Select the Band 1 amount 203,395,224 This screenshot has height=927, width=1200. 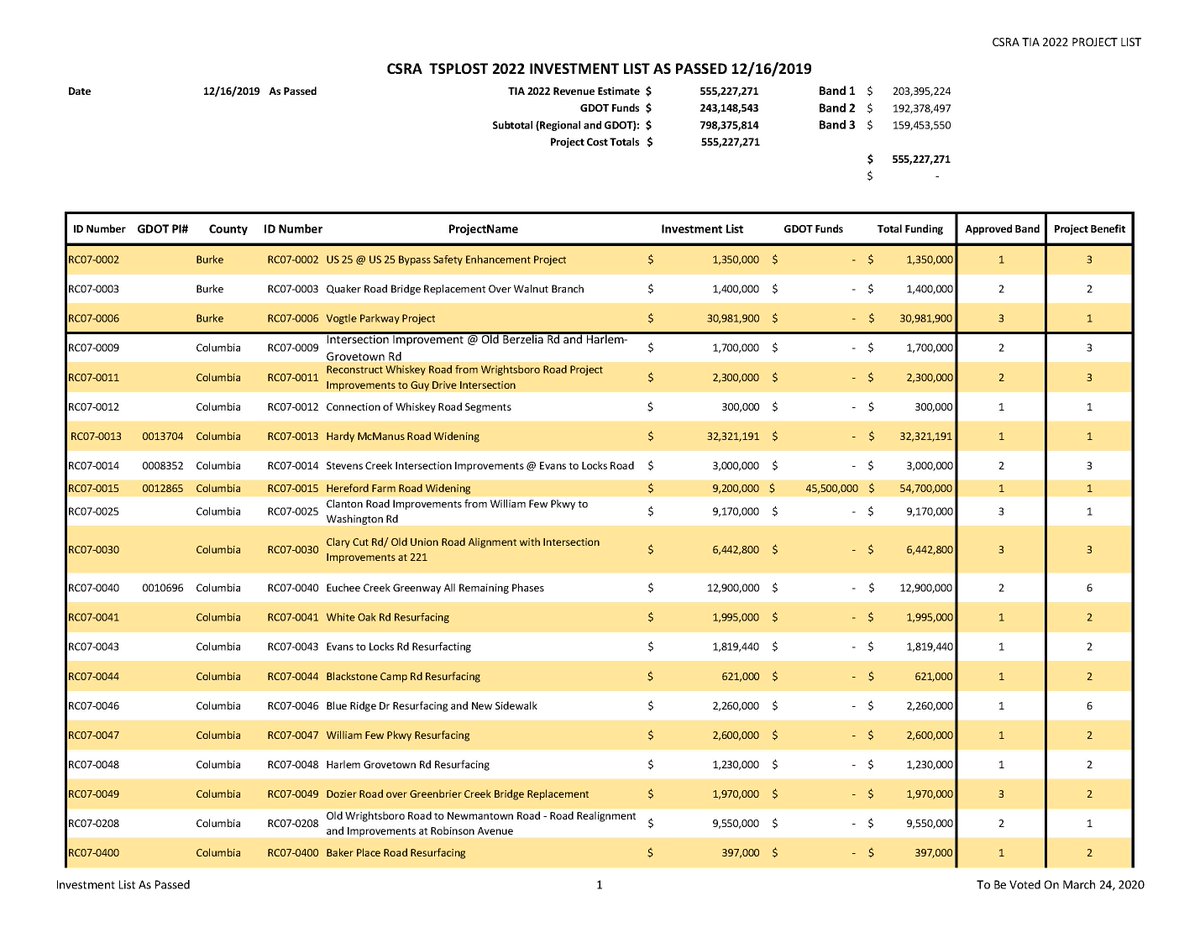(x=921, y=91)
